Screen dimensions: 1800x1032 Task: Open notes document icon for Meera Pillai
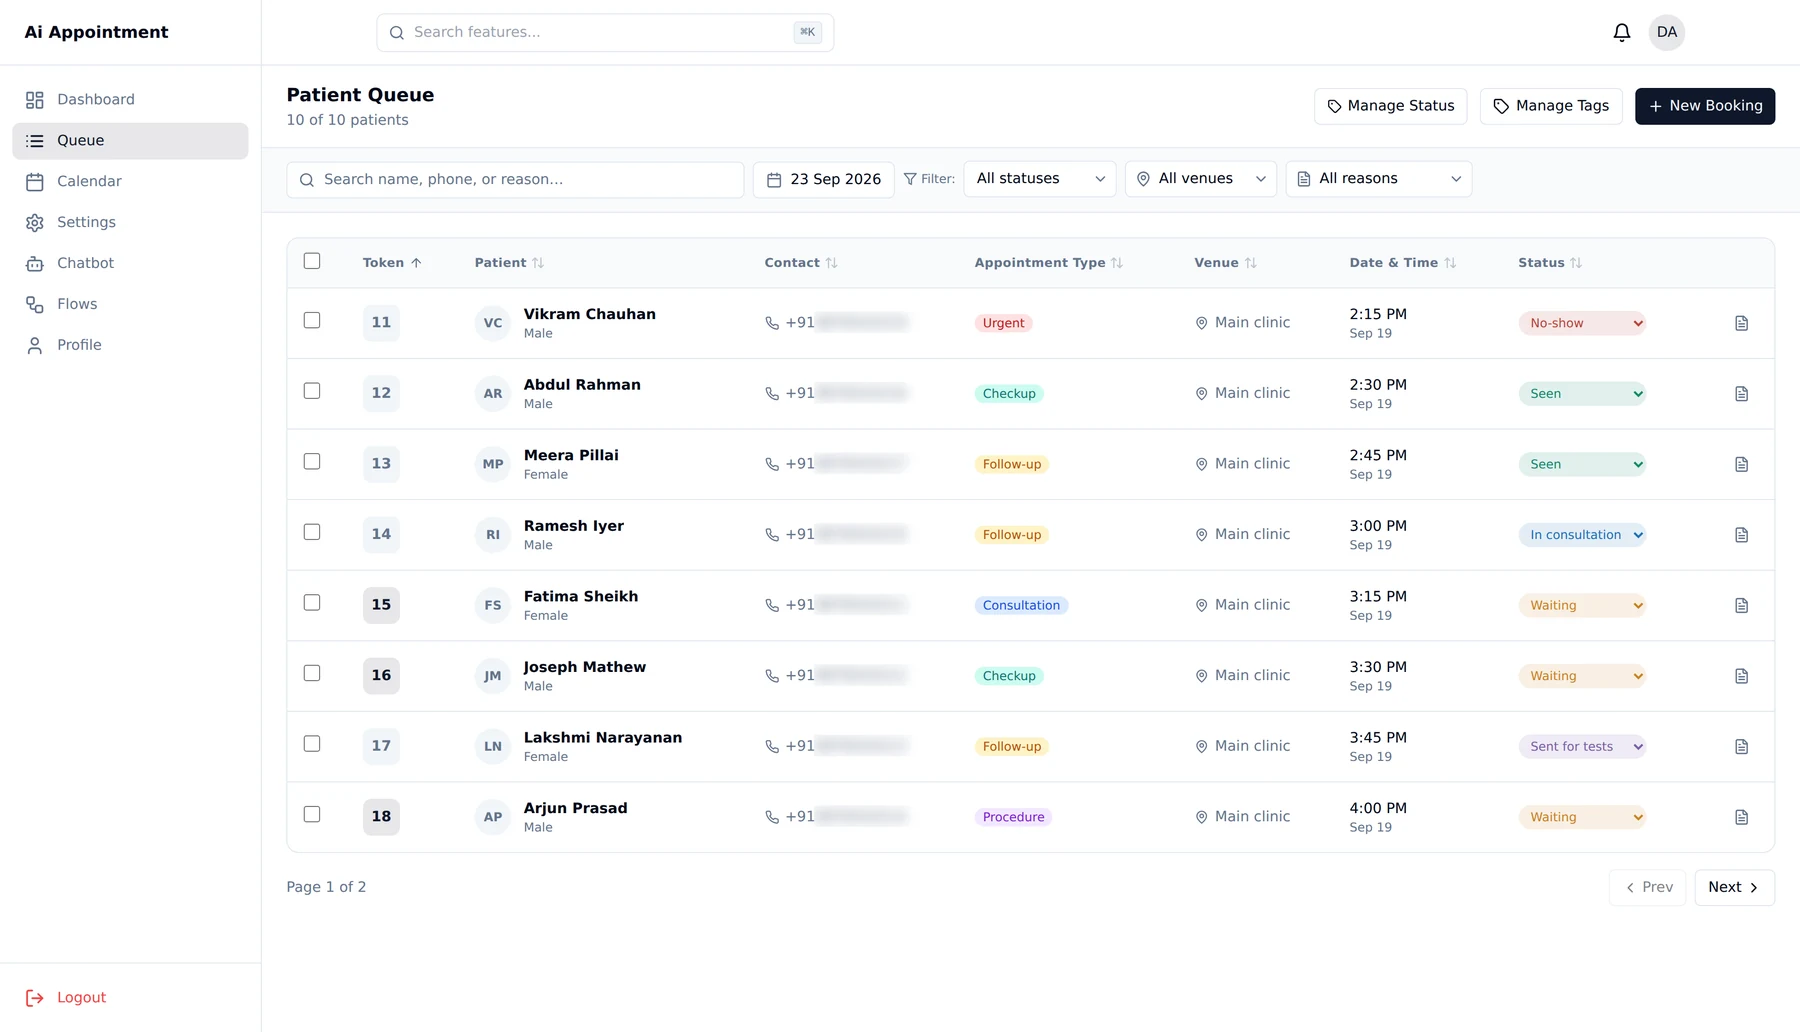click(1741, 464)
